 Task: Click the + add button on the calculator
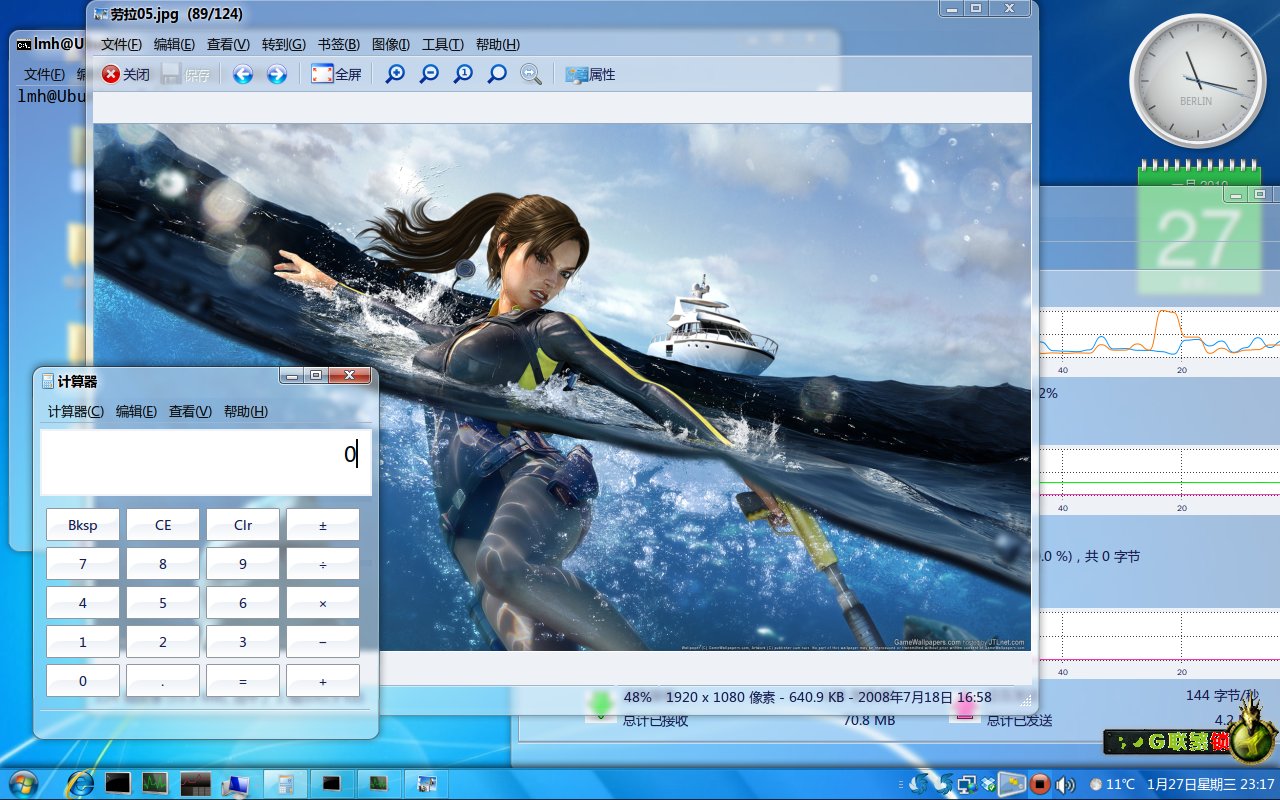coord(323,681)
